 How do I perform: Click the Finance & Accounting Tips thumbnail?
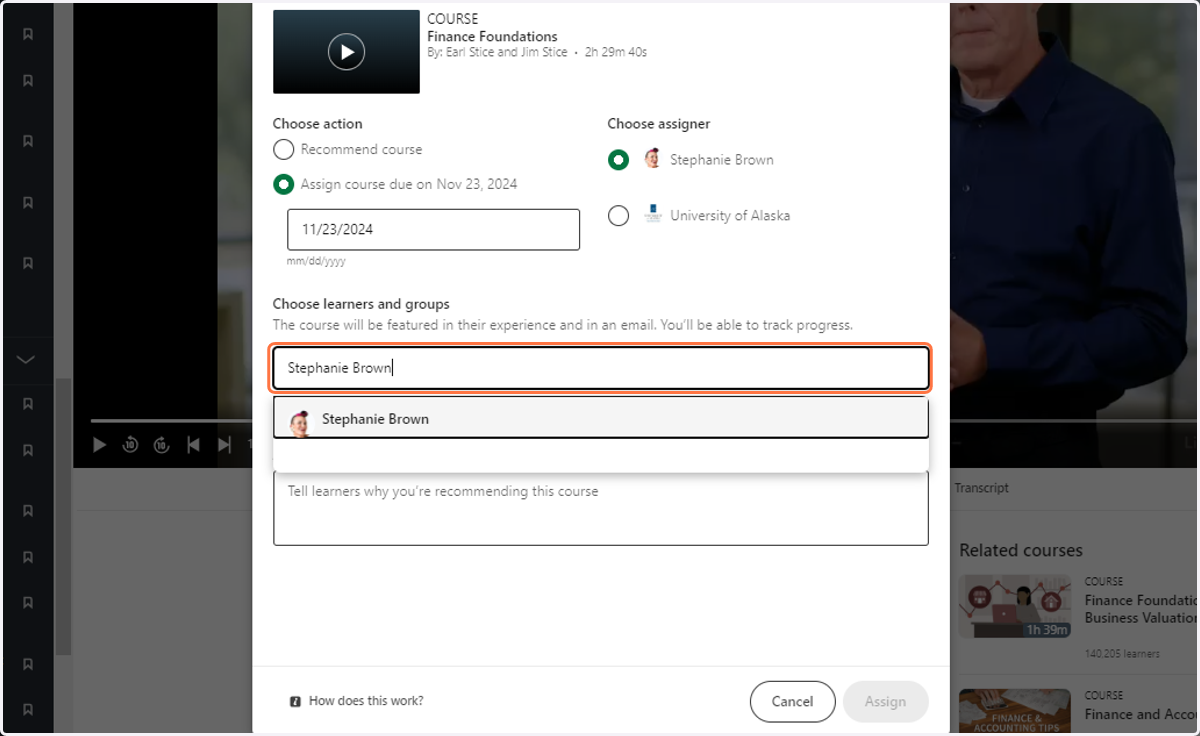point(1015,712)
